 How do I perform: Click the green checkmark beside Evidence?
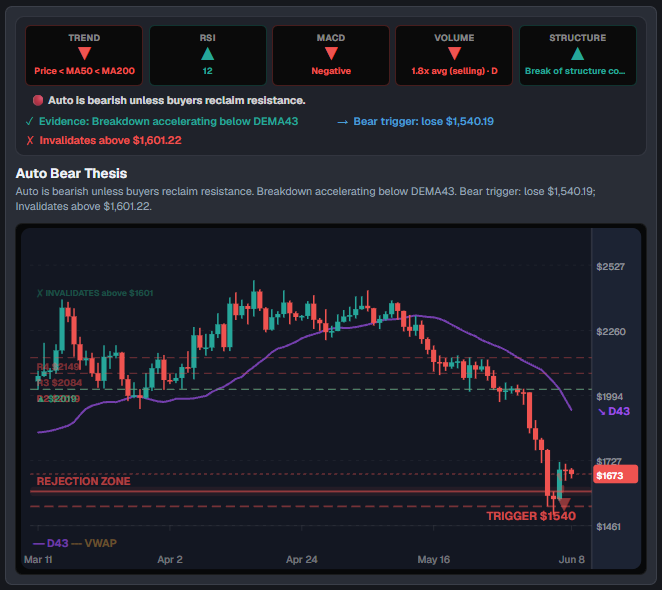(x=29, y=122)
